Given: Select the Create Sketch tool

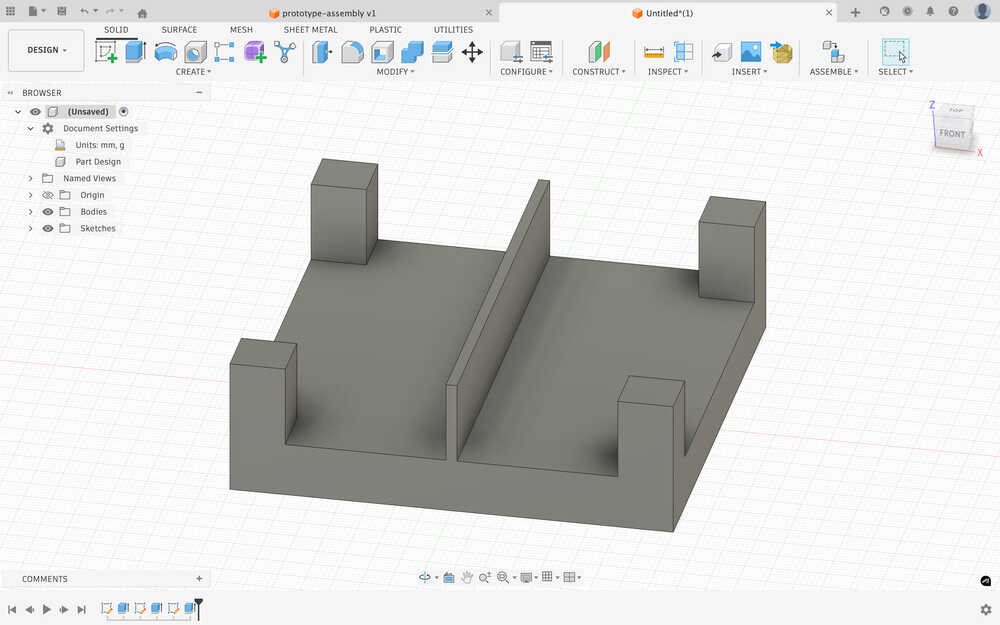Looking at the screenshot, I should (x=106, y=52).
